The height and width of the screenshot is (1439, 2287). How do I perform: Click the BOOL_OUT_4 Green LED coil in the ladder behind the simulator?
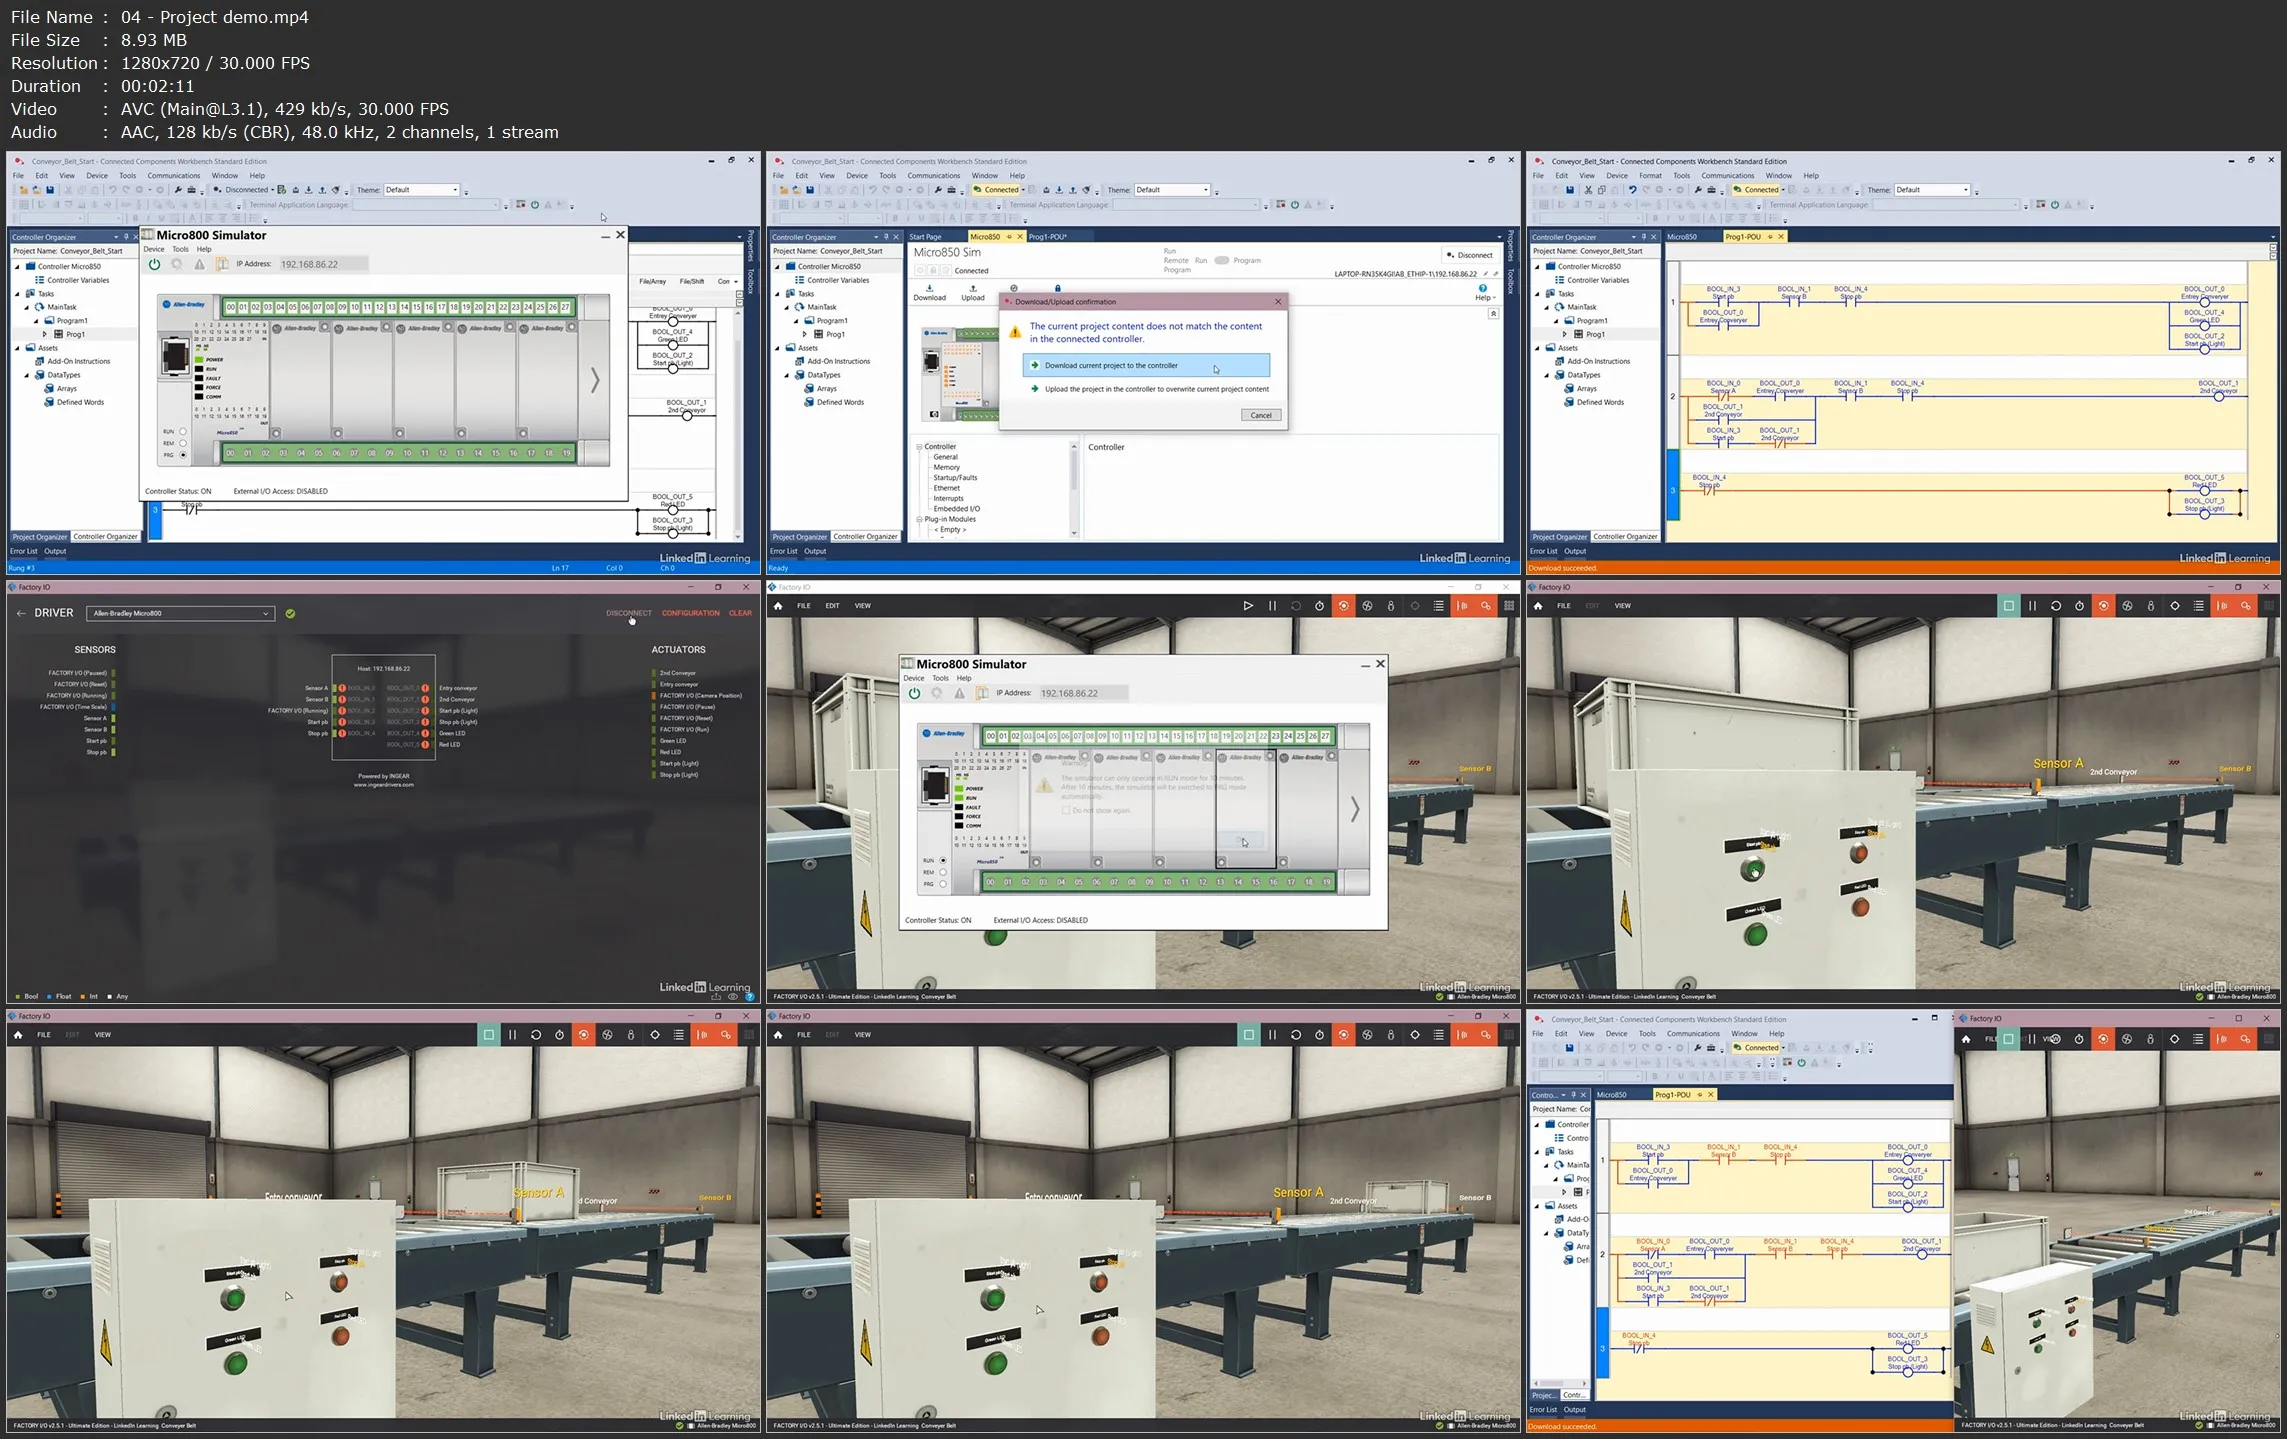click(673, 344)
